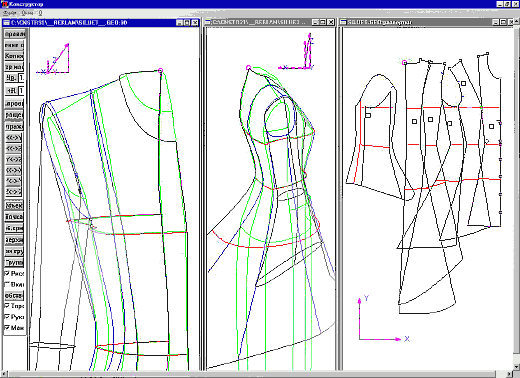This screenshot has width=520, height=378.
Task: Toggle the 'Рук' checkbox
Action: (7, 317)
